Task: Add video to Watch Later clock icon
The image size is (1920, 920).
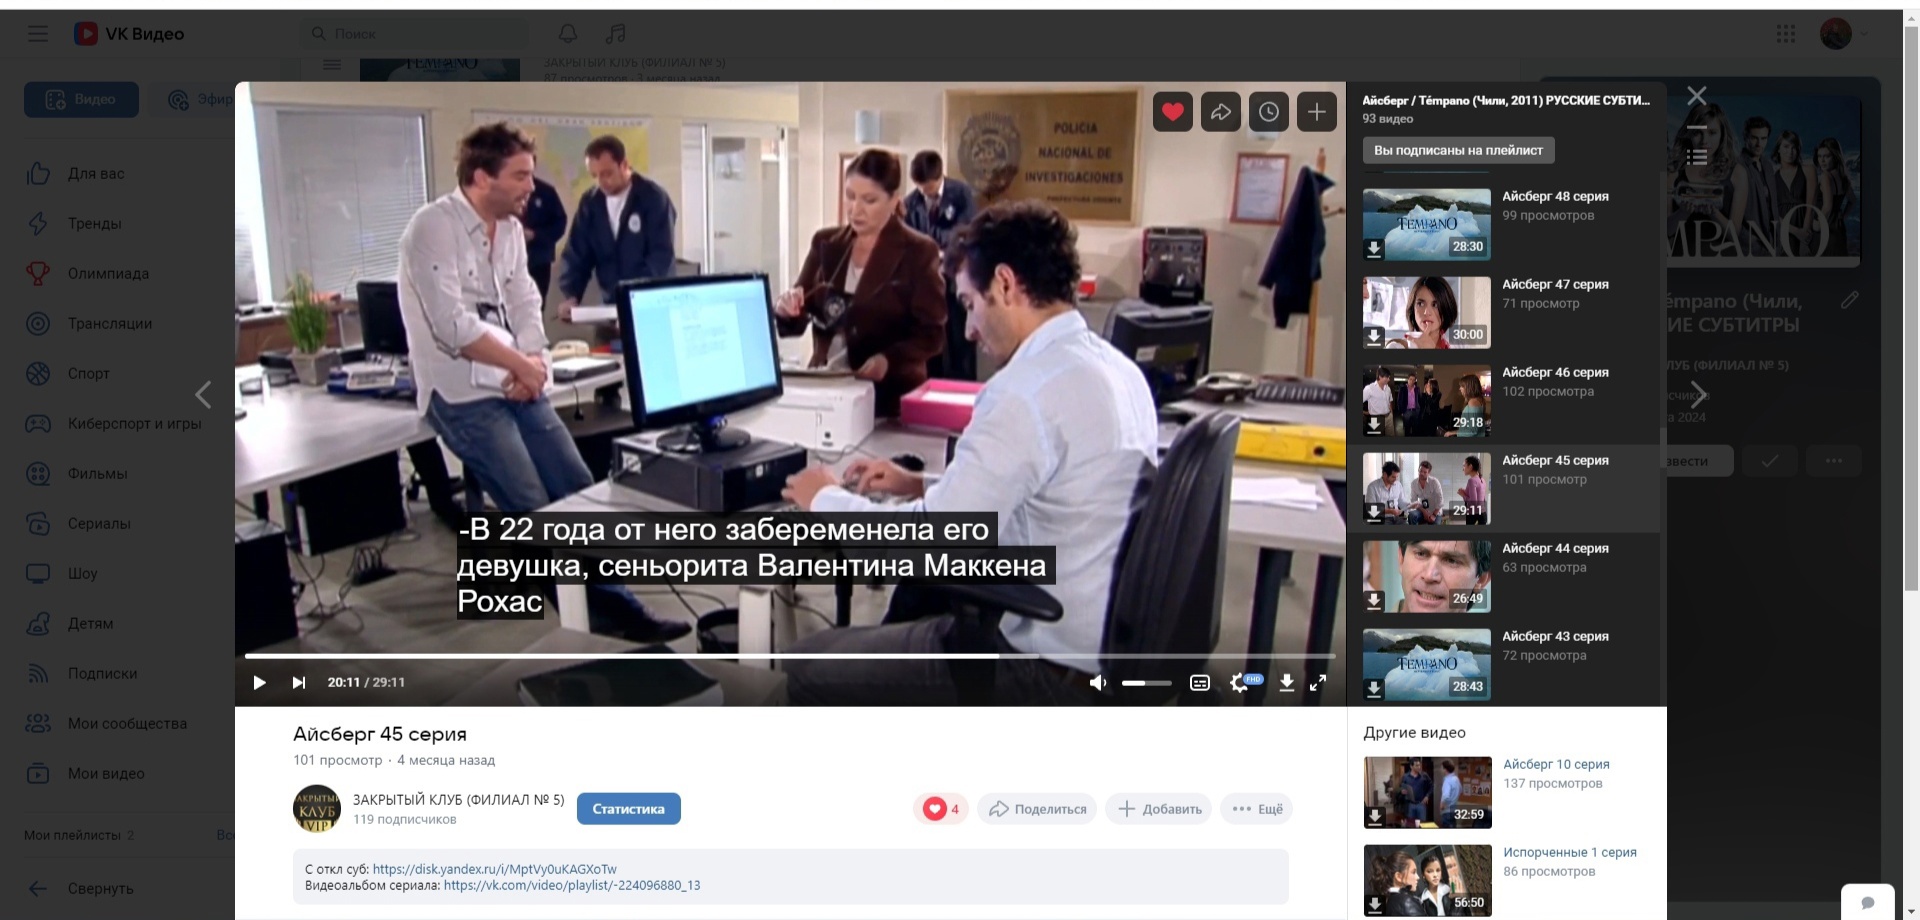Action: (1269, 112)
